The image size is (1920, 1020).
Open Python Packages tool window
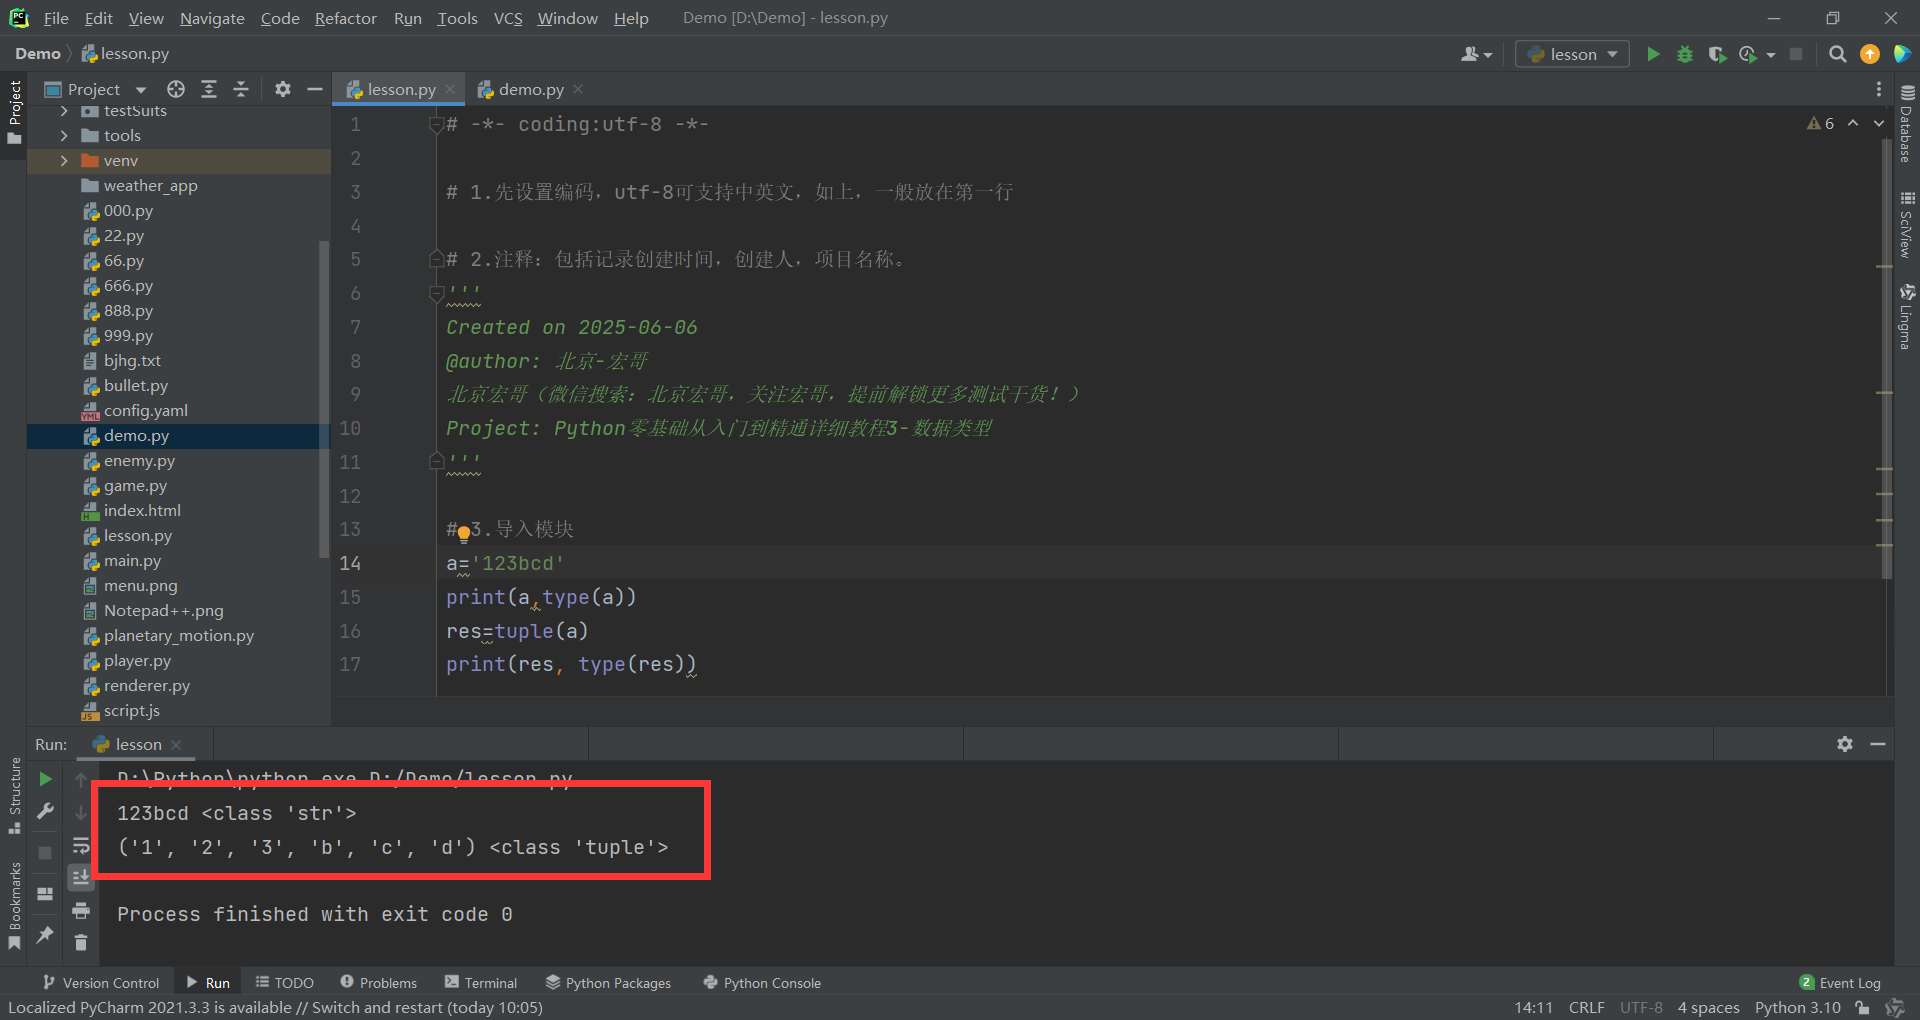coord(609,983)
